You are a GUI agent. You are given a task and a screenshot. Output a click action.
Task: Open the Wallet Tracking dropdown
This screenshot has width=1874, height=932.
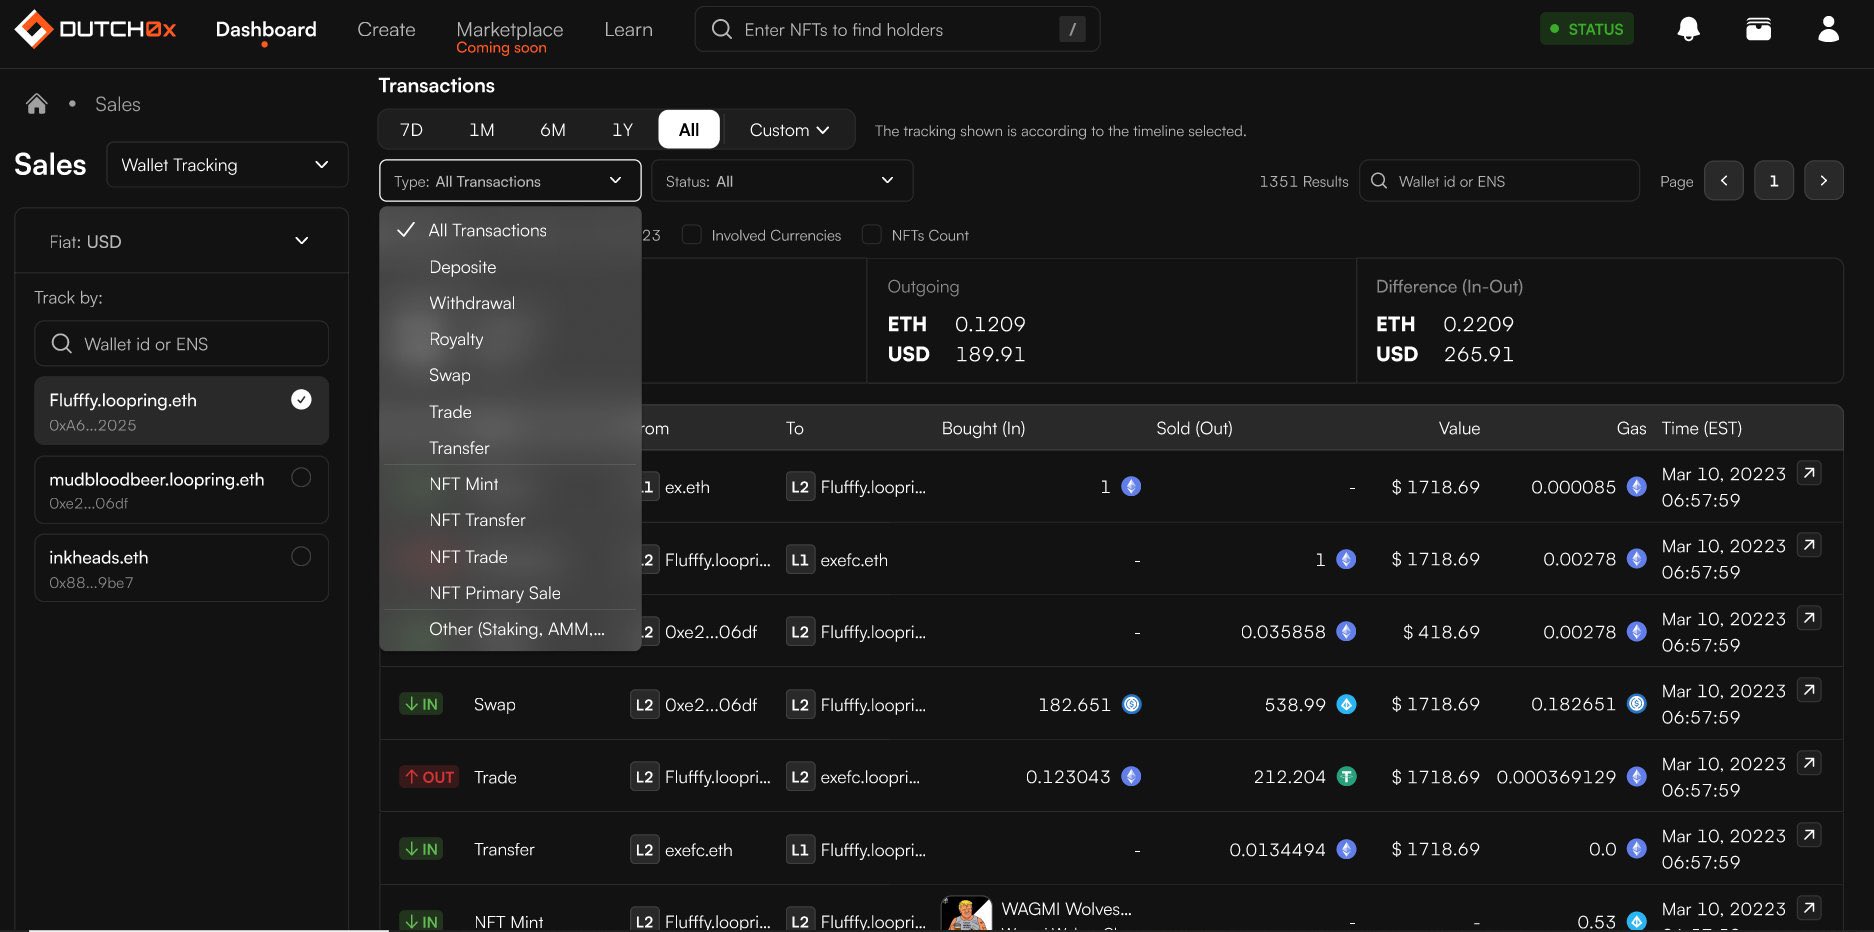tap(227, 165)
